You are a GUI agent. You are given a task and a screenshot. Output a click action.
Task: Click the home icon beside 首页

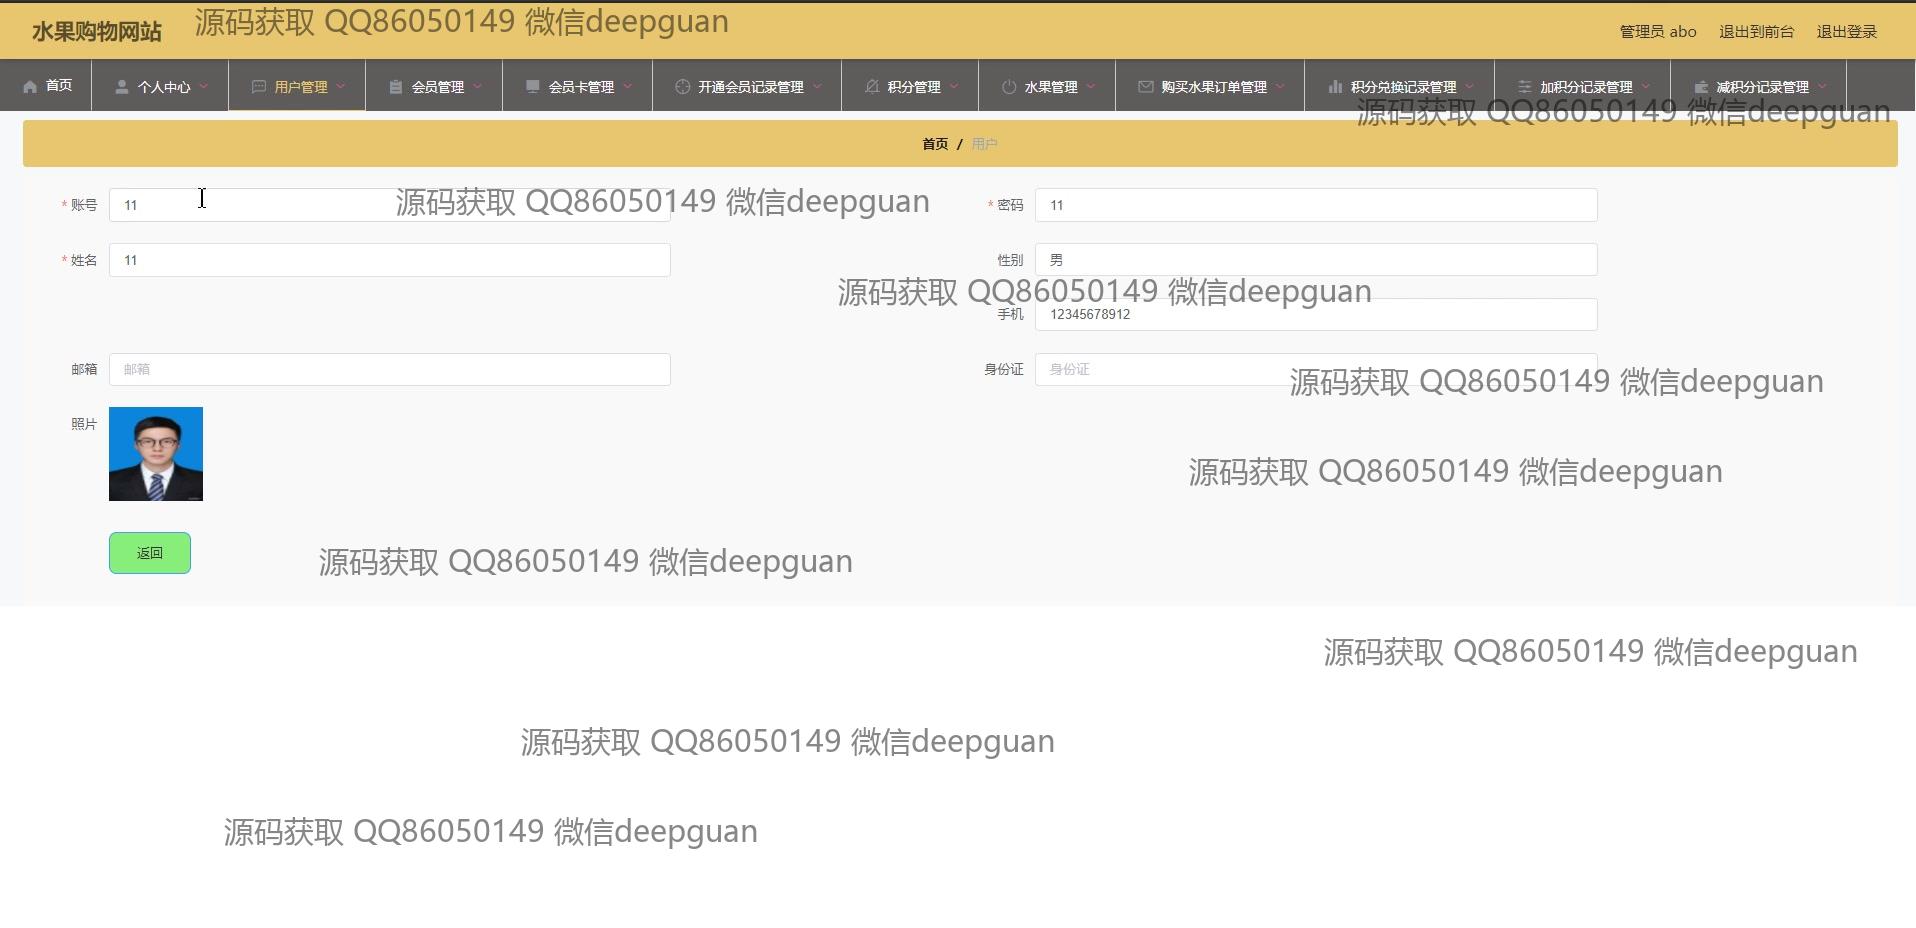tap(30, 87)
